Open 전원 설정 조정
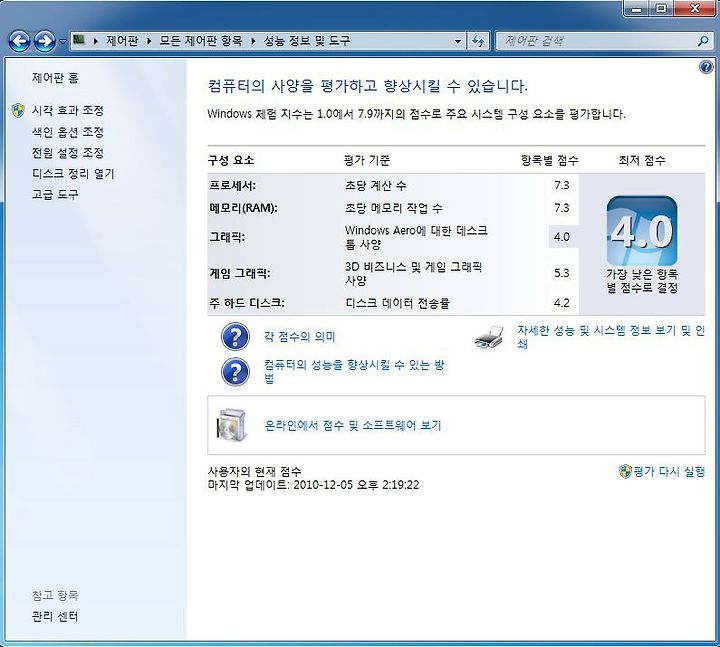This screenshot has width=720, height=647. (68, 152)
